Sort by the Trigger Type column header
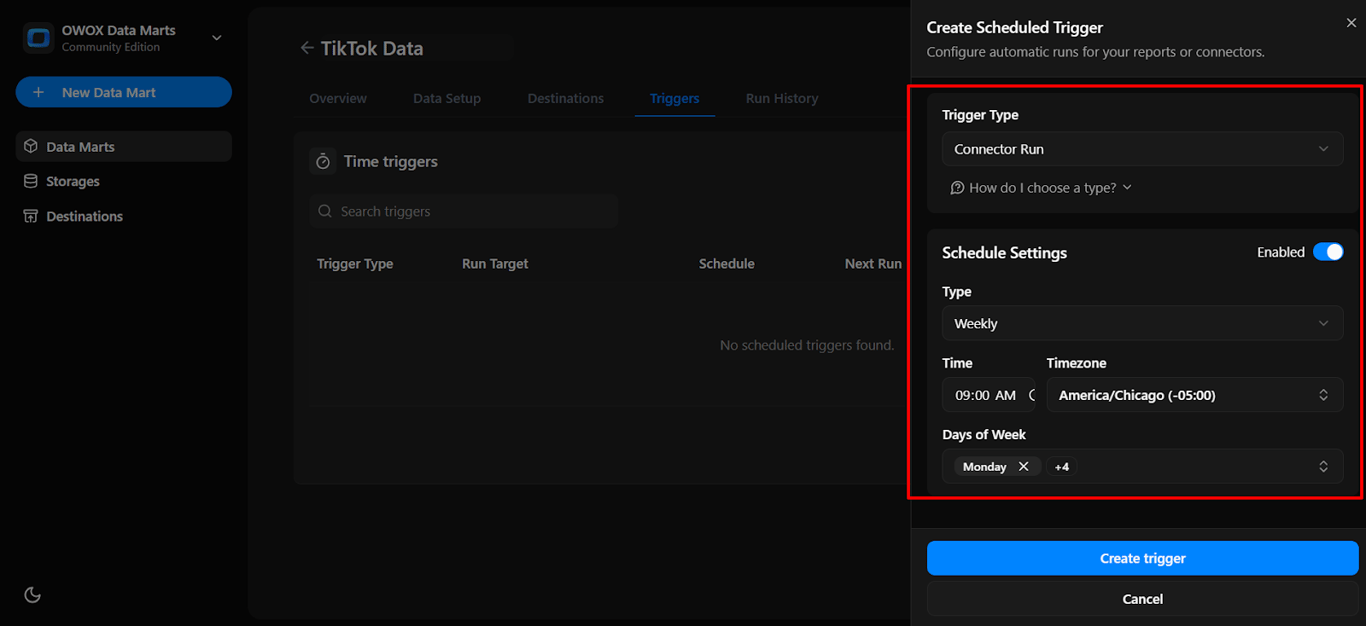 click(355, 264)
